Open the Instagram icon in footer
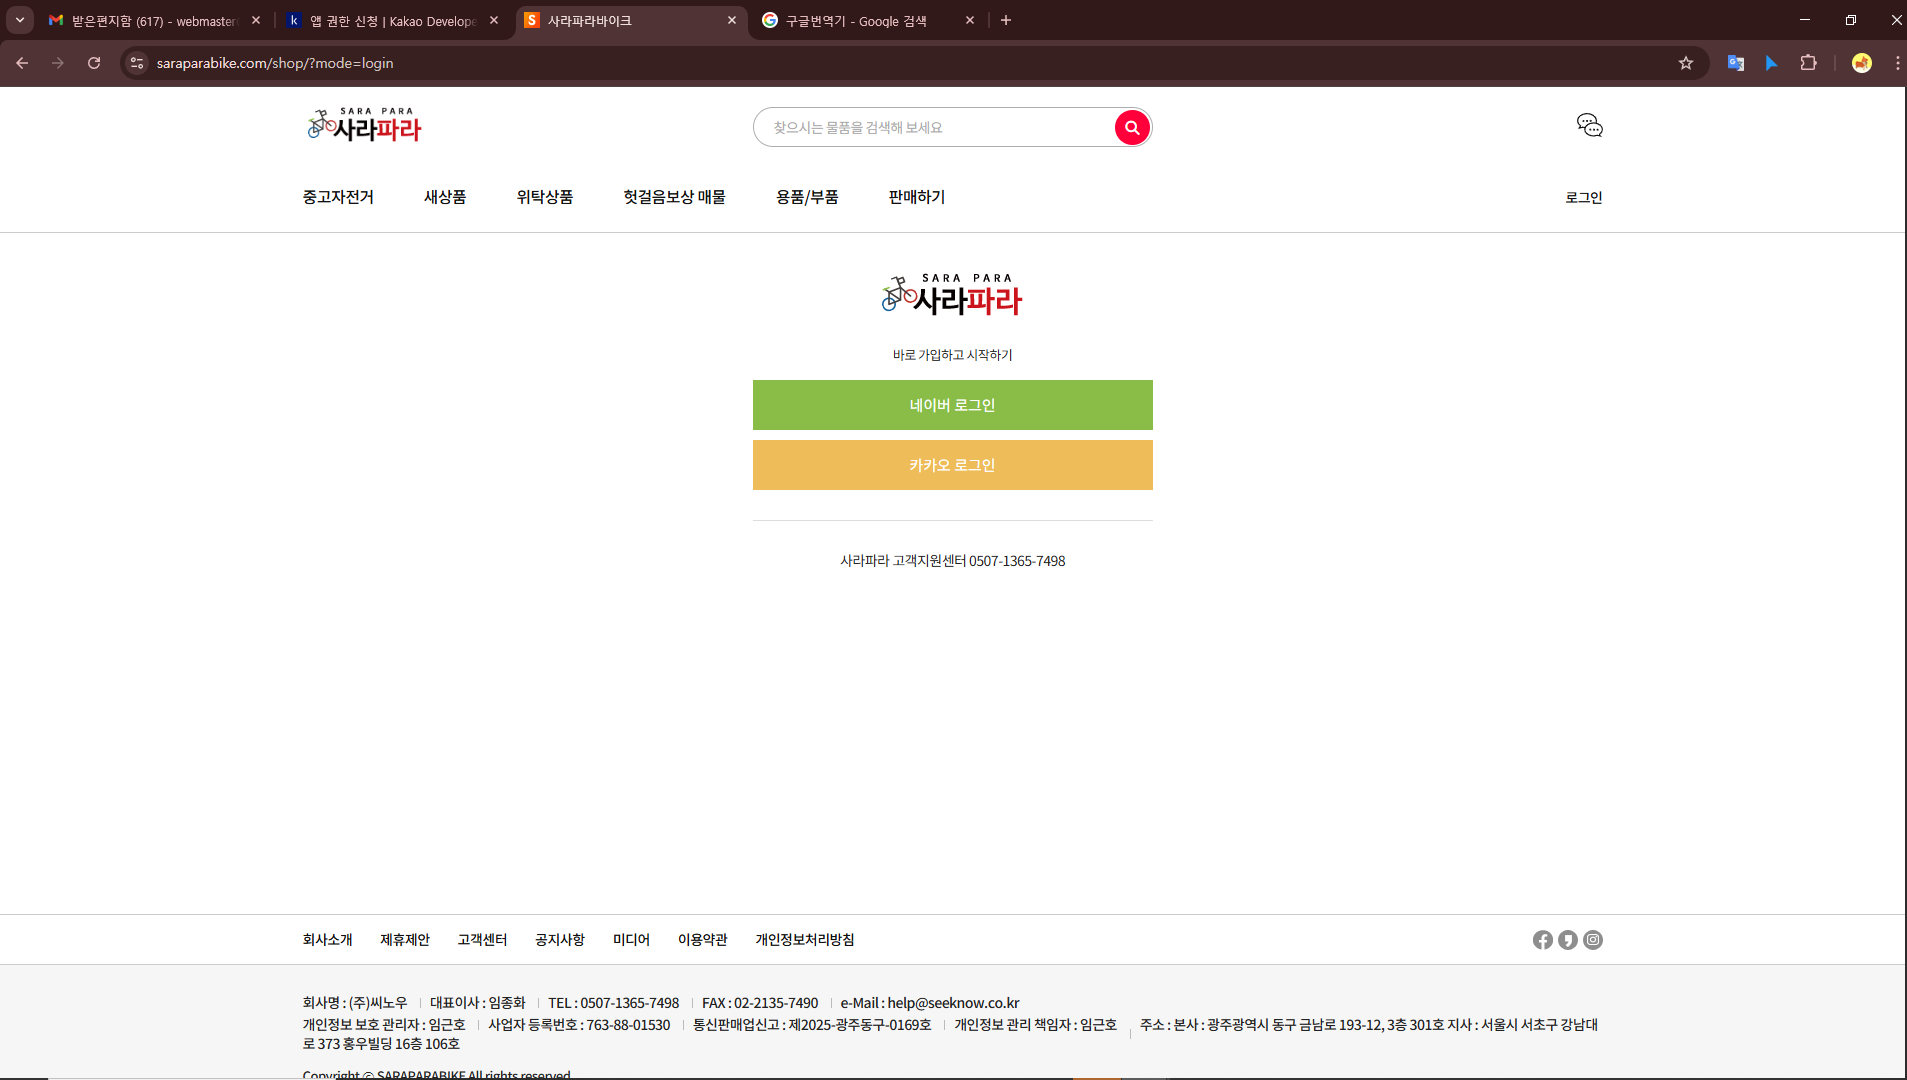This screenshot has width=1907, height=1080. [1593, 940]
